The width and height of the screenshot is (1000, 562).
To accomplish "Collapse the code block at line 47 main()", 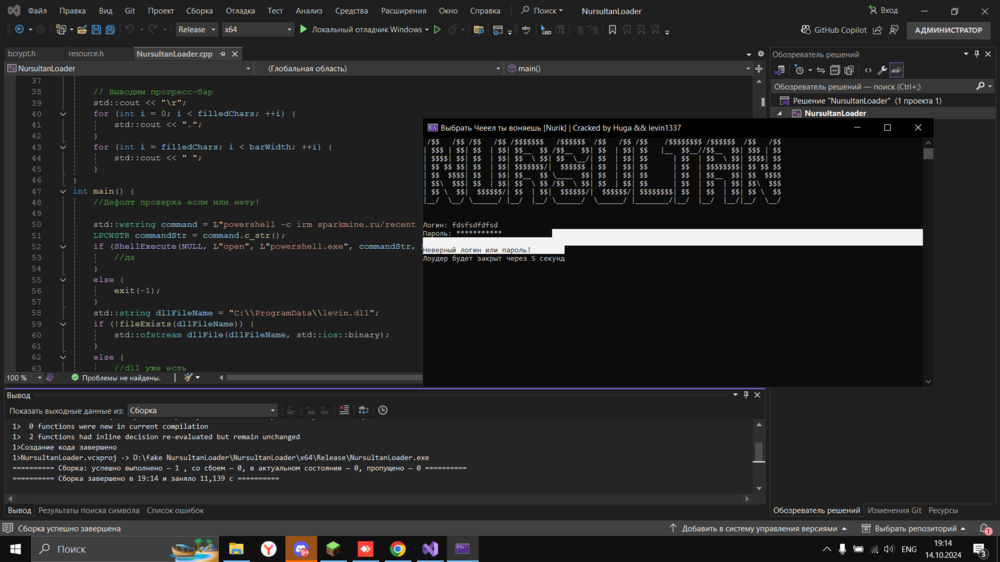I will click(x=62, y=191).
